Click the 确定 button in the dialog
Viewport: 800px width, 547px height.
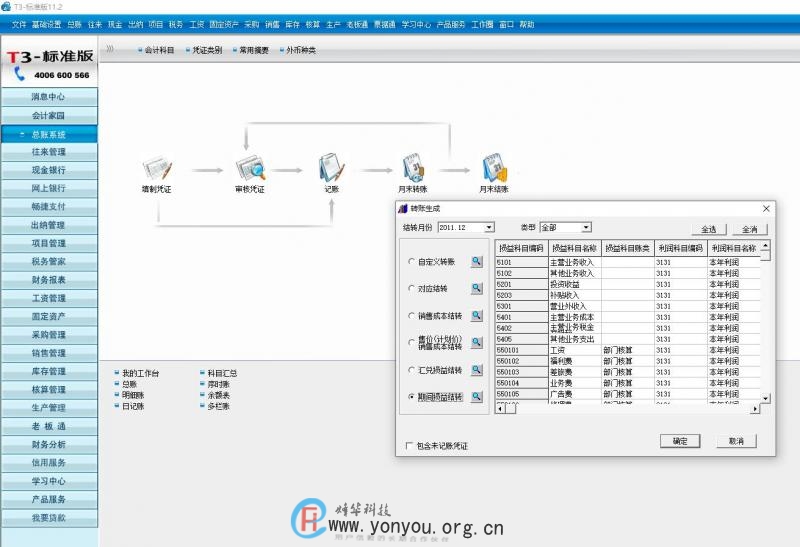tap(680, 441)
